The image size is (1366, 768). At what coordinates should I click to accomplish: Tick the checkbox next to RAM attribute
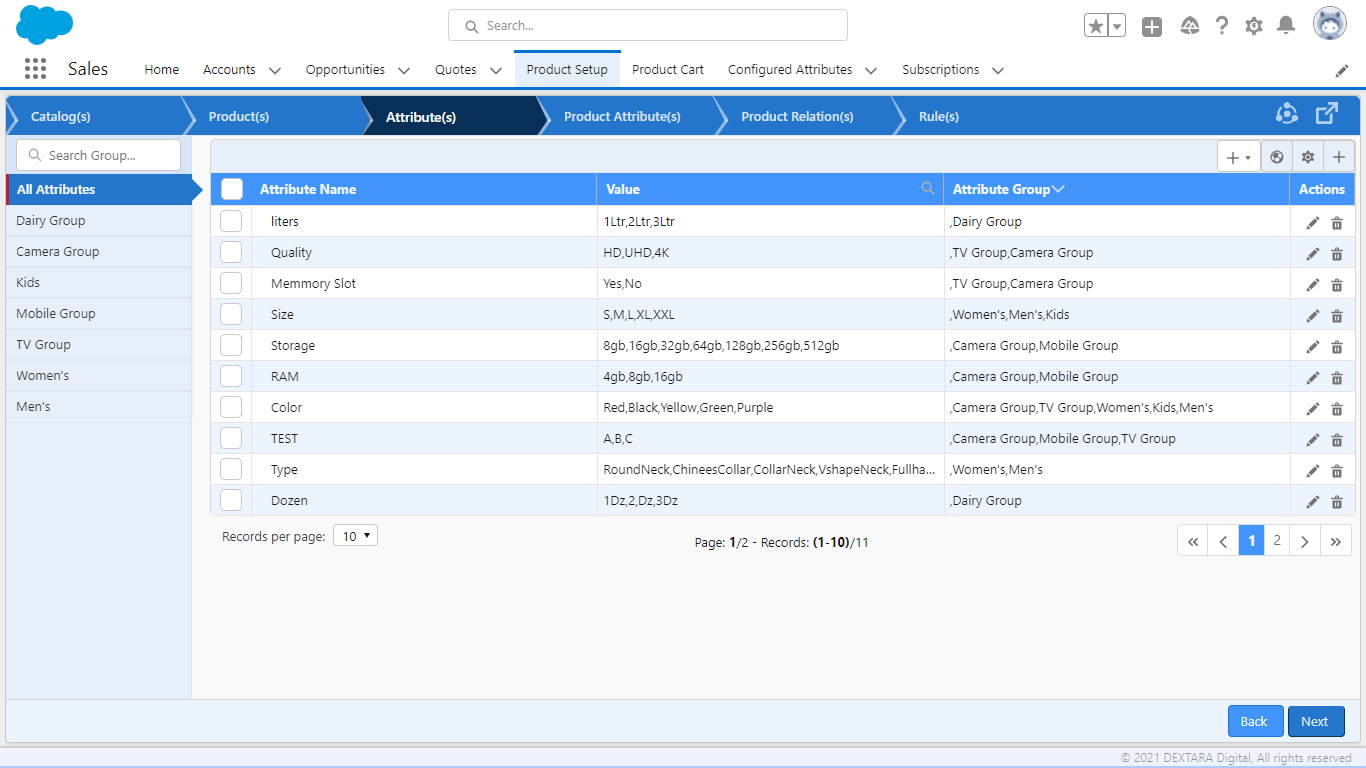click(231, 375)
